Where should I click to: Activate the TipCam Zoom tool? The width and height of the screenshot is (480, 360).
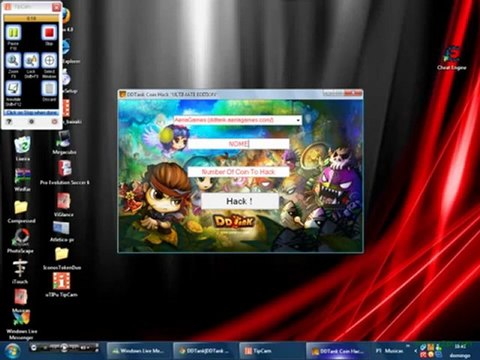point(13,61)
